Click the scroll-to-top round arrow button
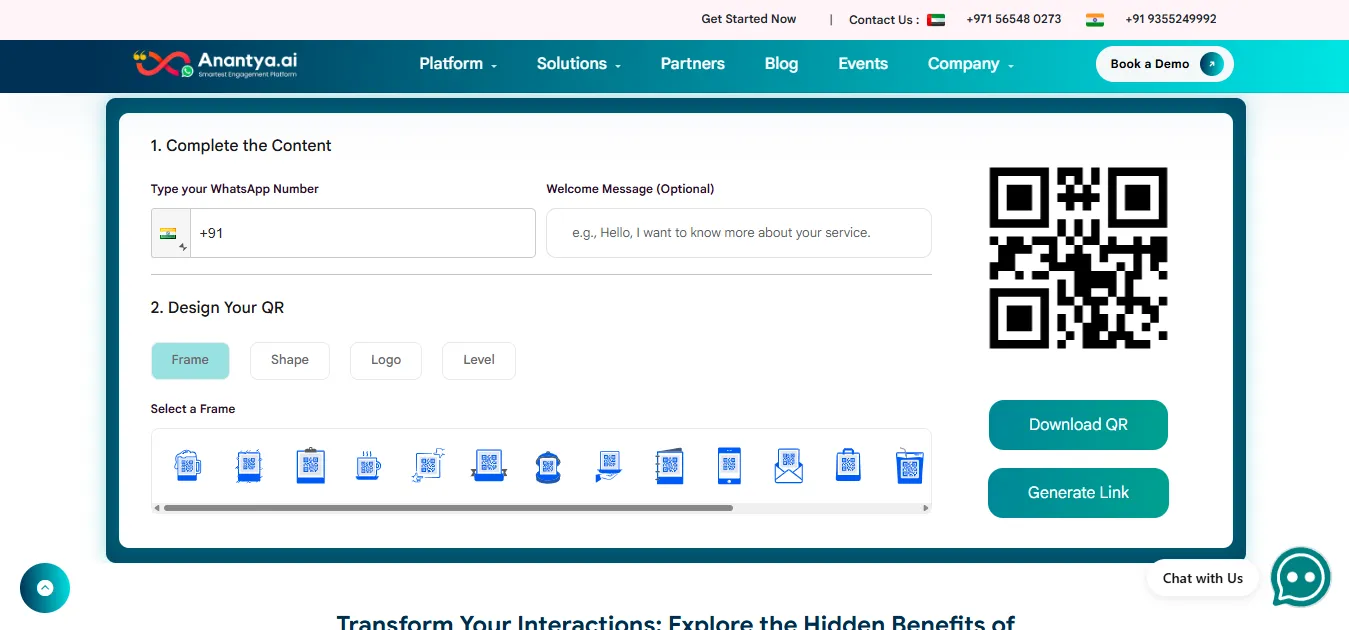Viewport: 1349px width, 630px height. click(x=45, y=588)
